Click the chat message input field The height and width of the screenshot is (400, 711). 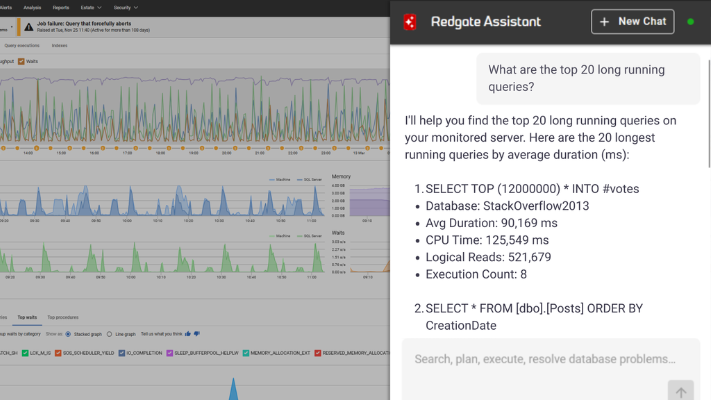click(x=545, y=359)
